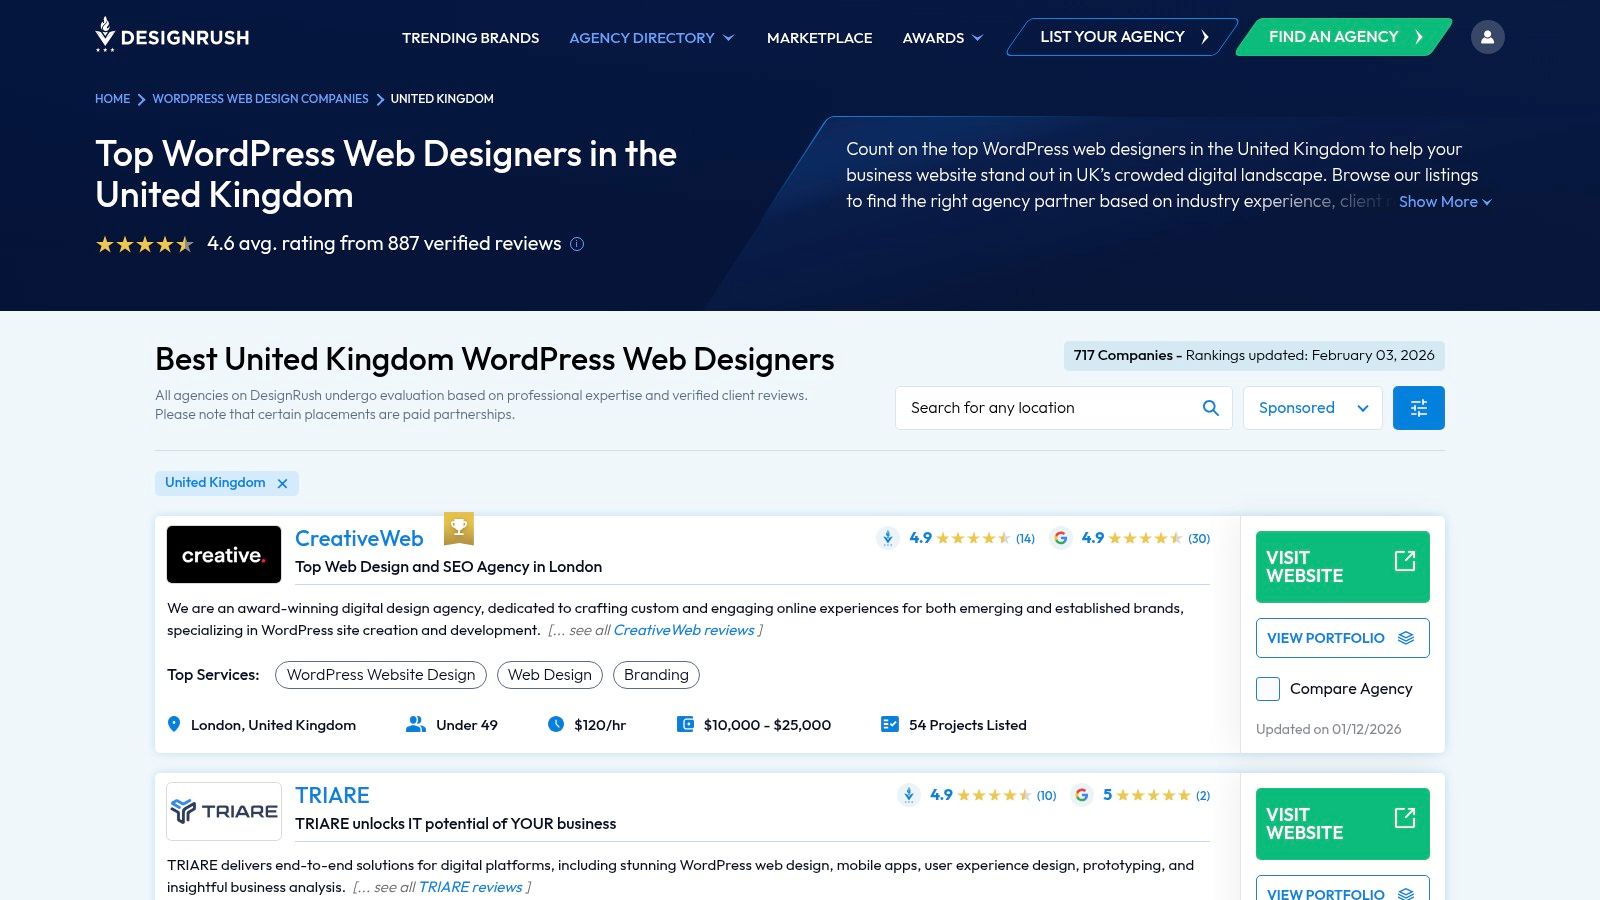Open the WordPress Web Design Companies breadcrumb link

pos(261,99)
